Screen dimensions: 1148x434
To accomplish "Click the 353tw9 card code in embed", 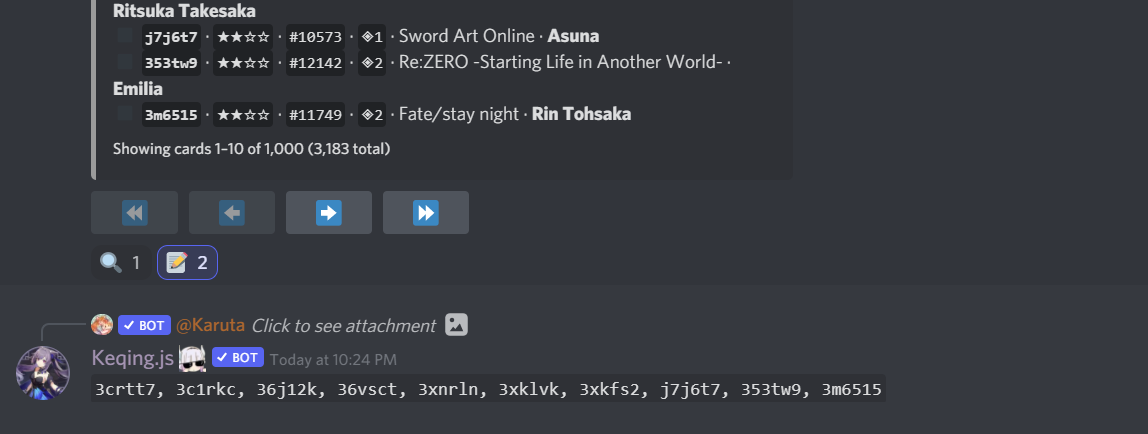I will tap(171, 63).
